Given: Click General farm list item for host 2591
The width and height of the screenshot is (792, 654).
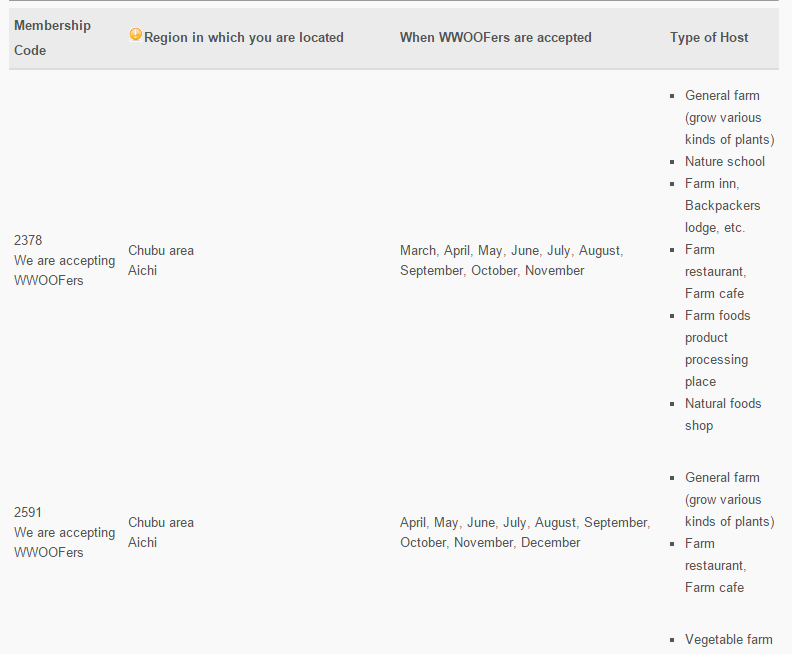Looking at the screenshot, I should [729, 499].
